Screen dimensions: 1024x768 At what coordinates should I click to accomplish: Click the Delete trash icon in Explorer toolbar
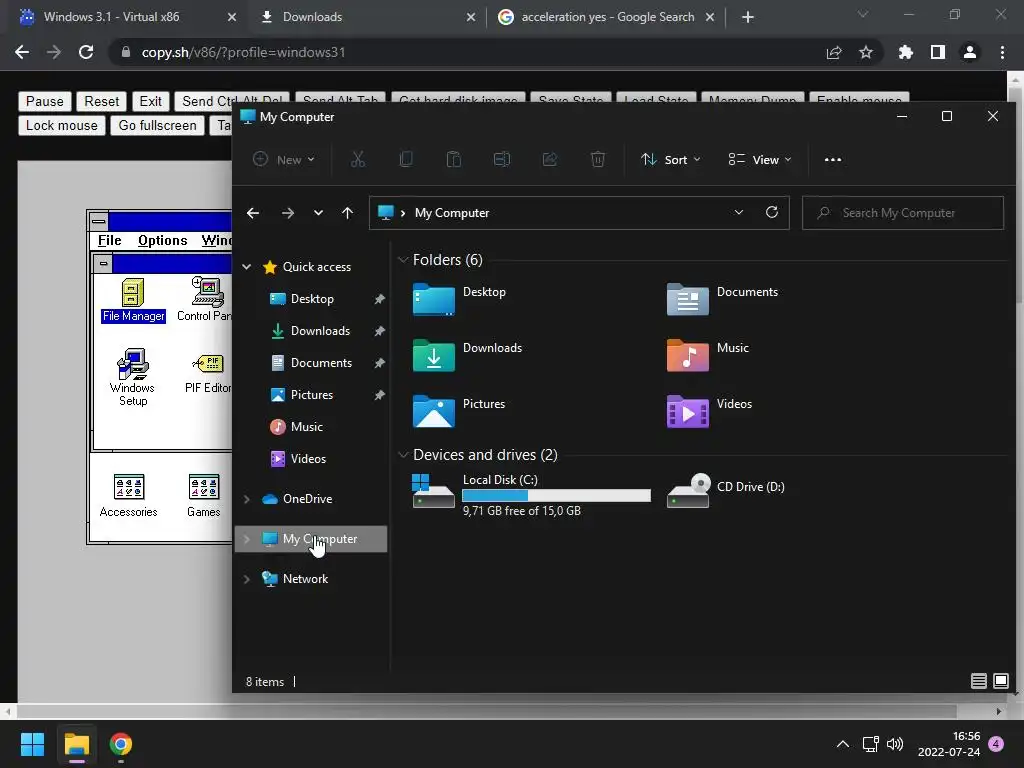pos(598,159)
